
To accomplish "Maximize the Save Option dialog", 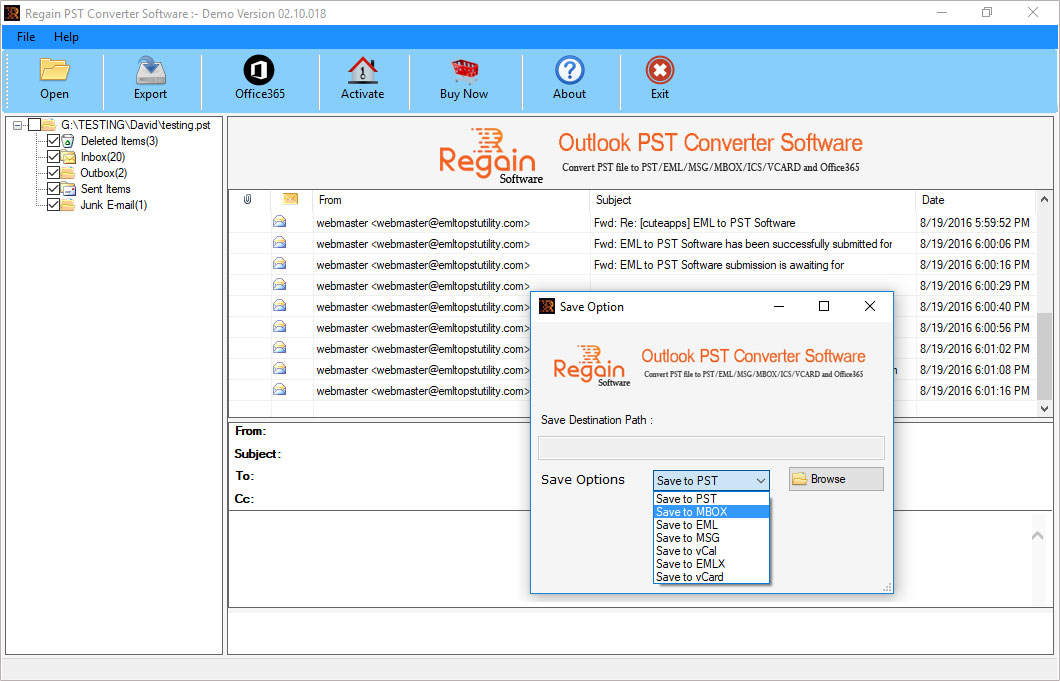I will coord(823,306).
